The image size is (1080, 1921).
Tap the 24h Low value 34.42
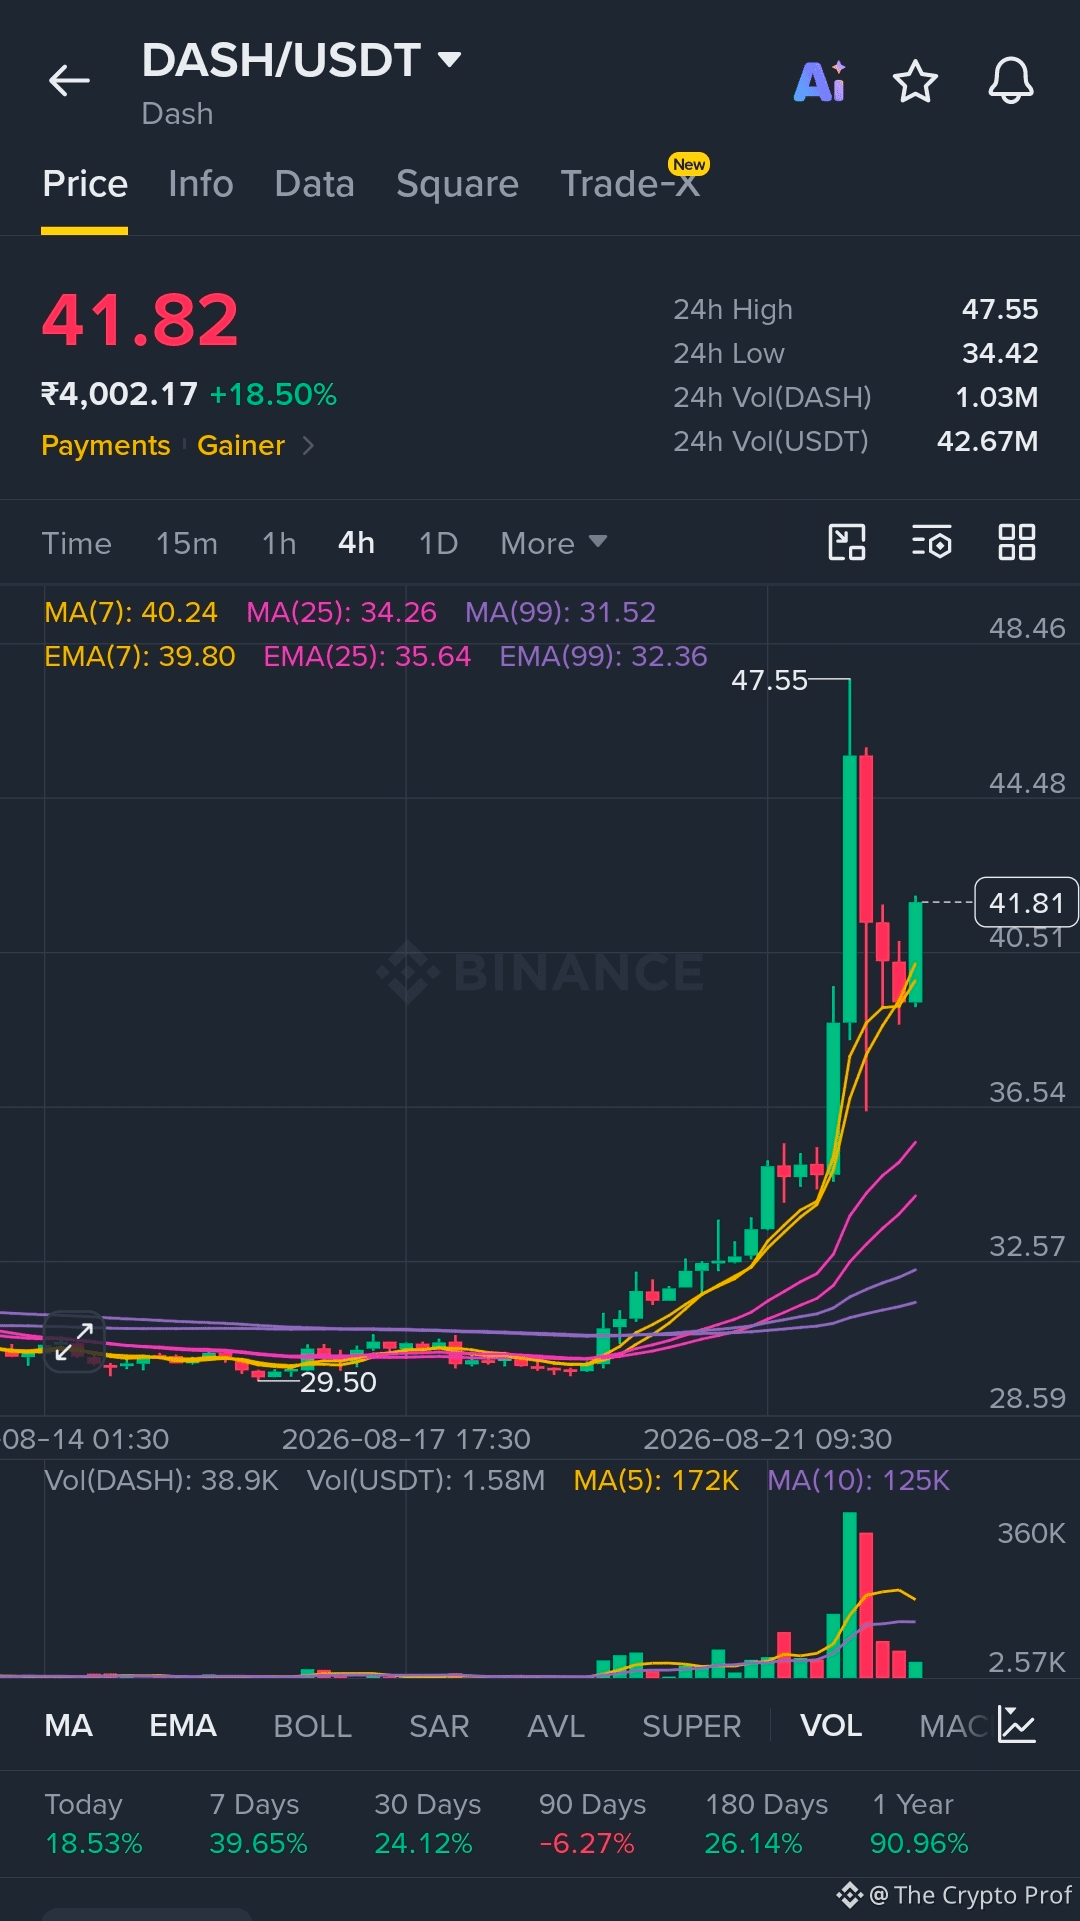pyautogui.click(x=1000, y=353)
